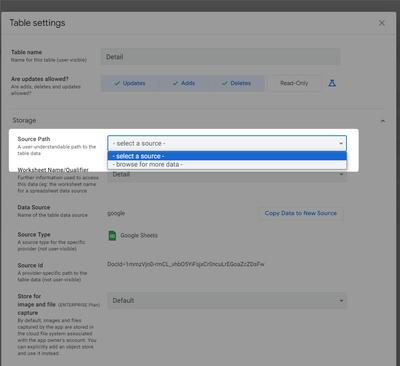Viewport: 400px width, 366px height.
Task: Click the Source Path label
Action: coord(34,139)
